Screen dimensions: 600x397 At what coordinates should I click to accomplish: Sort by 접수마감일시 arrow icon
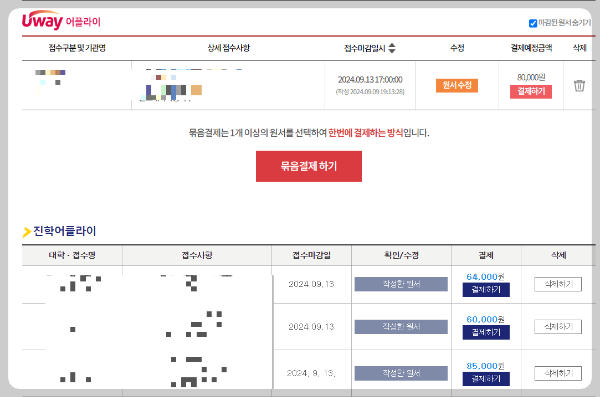(392, 48)
